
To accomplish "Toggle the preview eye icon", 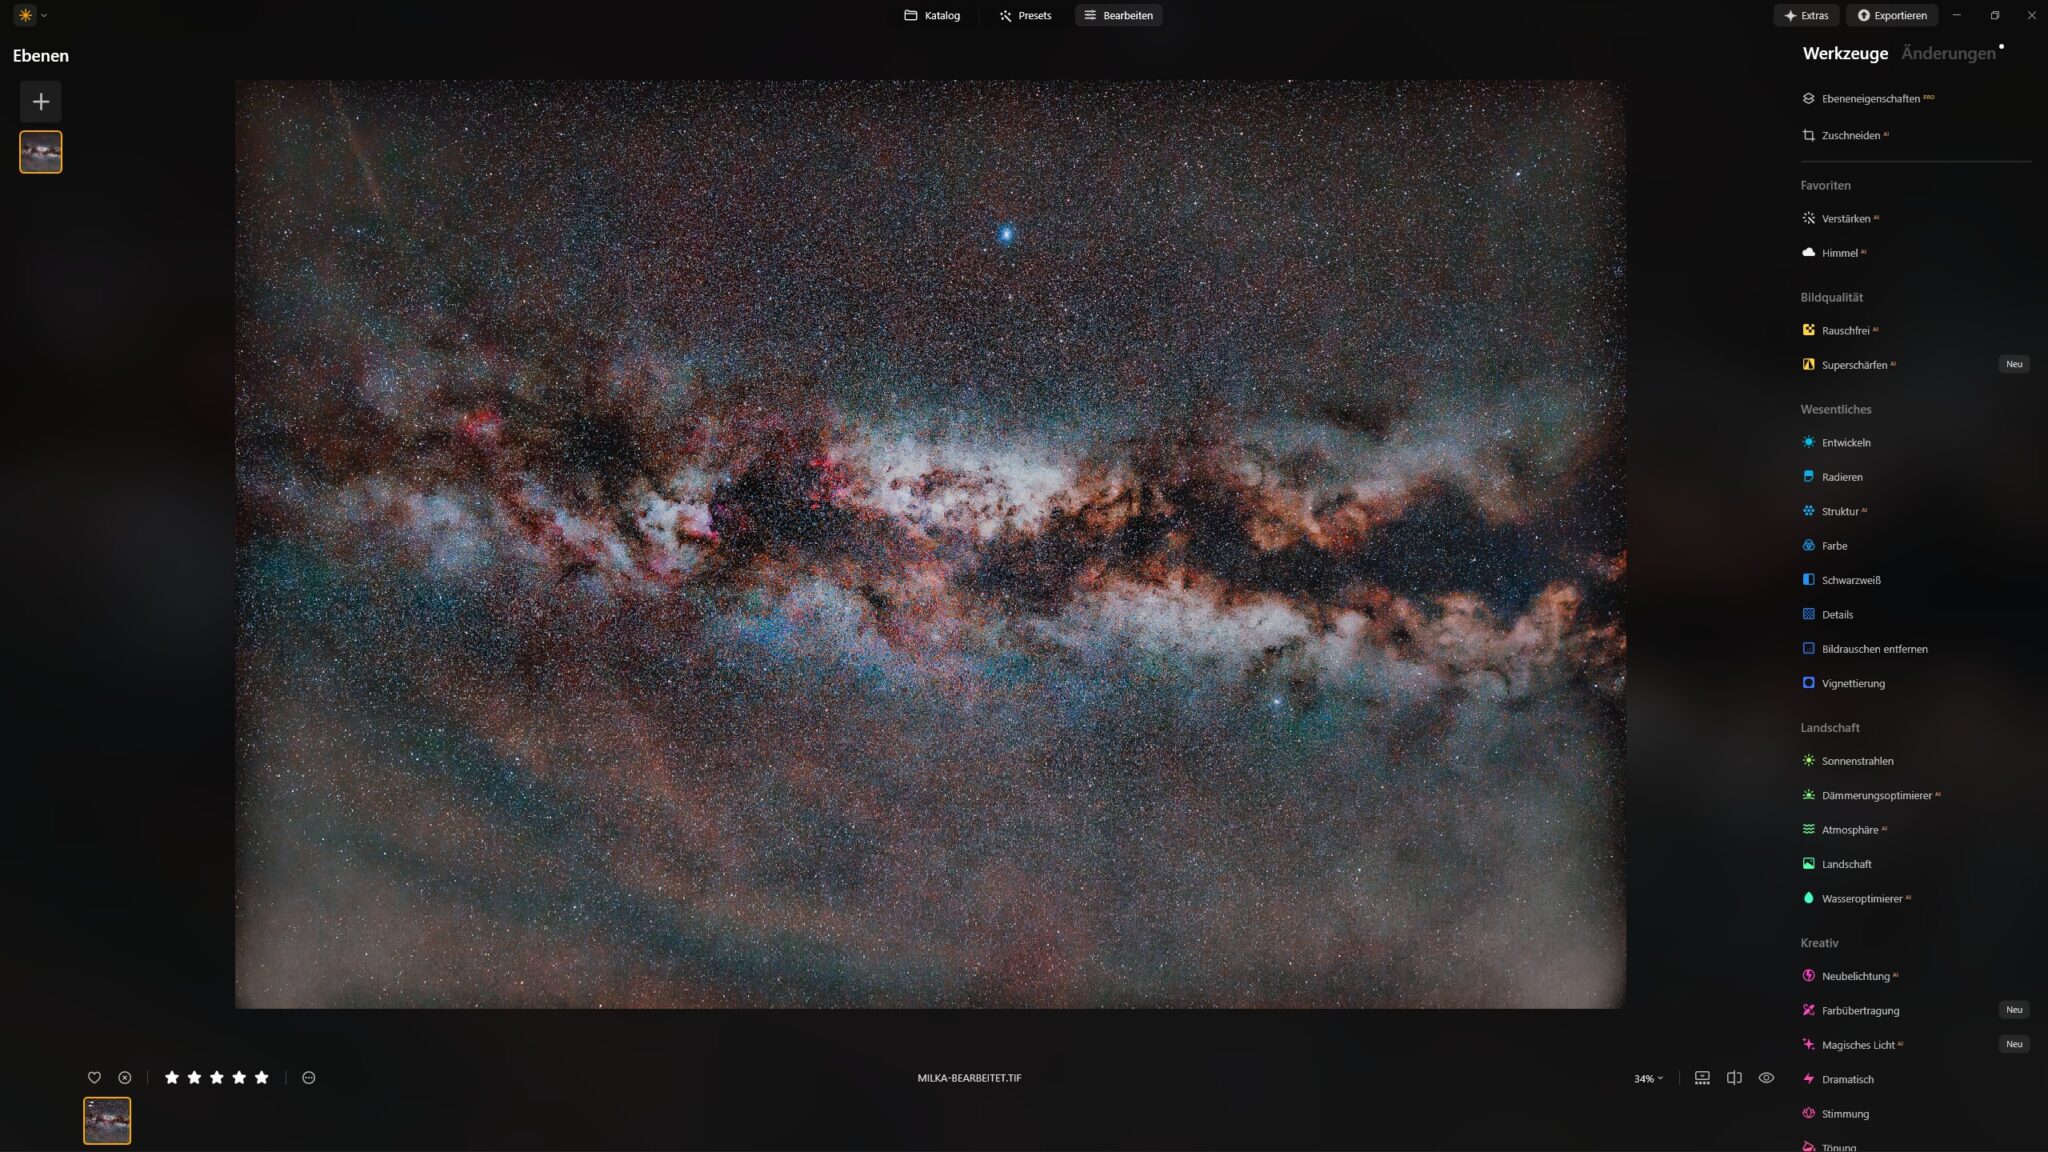I will point(1766,1078).
